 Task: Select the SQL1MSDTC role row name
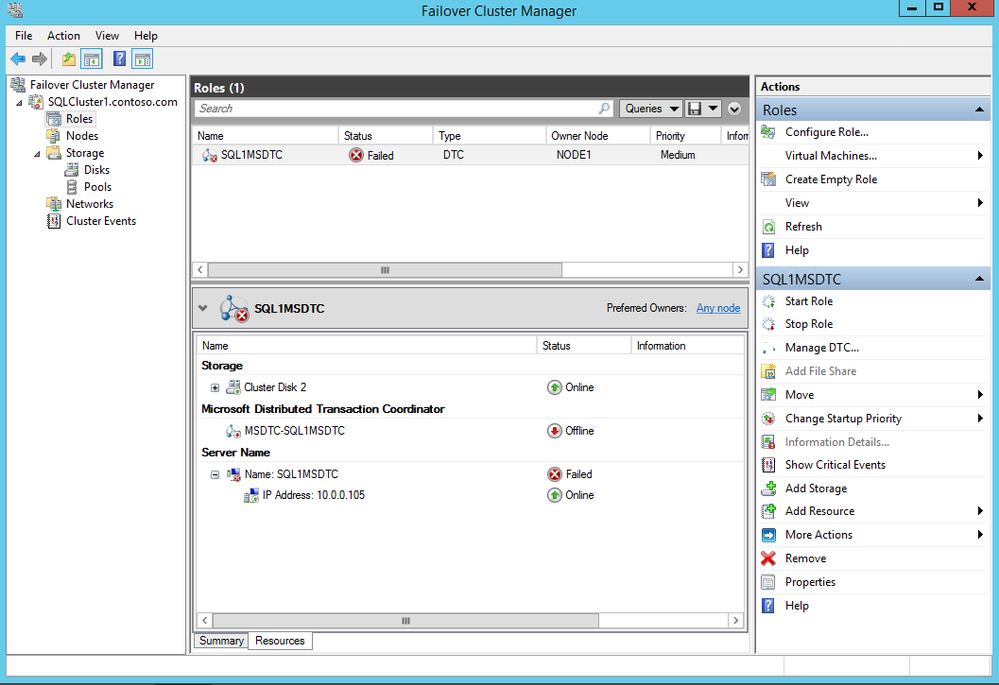click(252, 155)
